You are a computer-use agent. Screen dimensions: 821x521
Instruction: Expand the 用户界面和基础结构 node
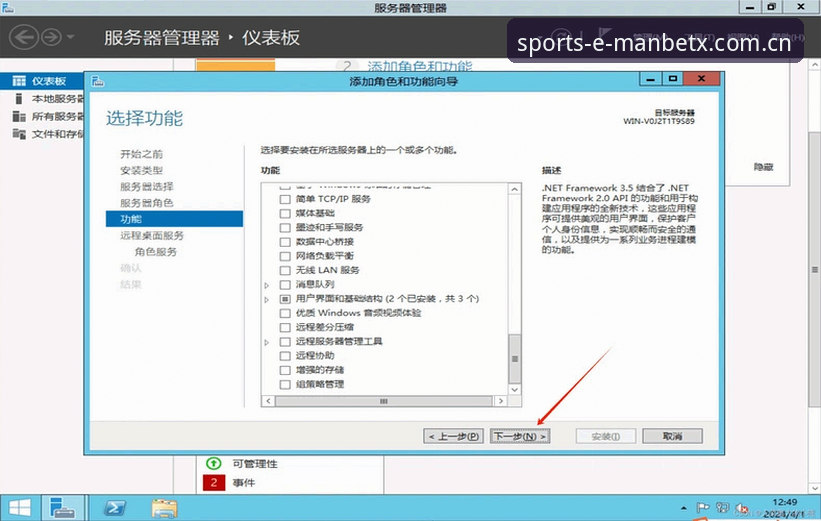267,300
